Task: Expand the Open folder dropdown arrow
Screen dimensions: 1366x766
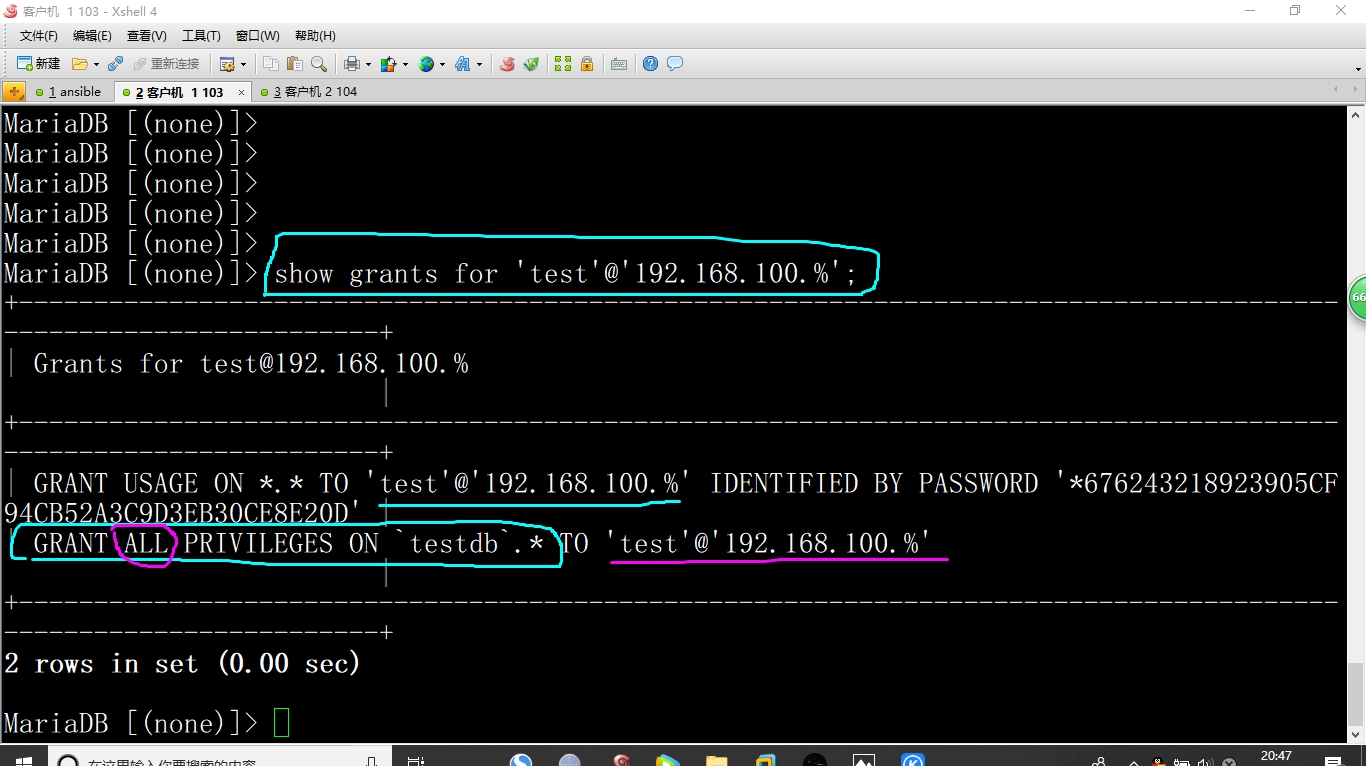Action: pos(96,64)
